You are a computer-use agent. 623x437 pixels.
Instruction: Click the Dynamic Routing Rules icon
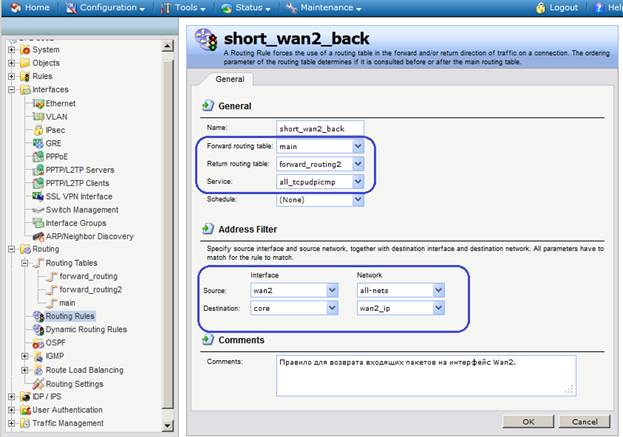click(x=38, y=329)
